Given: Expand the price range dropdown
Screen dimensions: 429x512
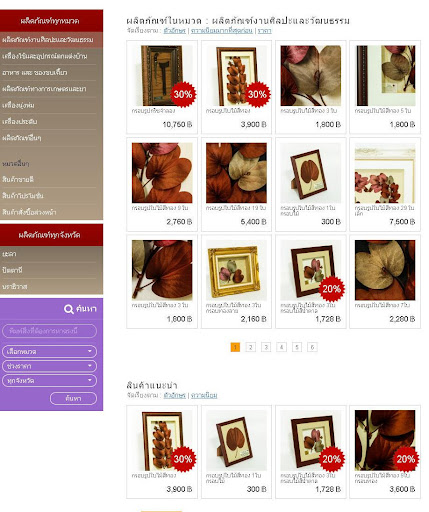Looking at the screenshot, I should tap(49, 366).
